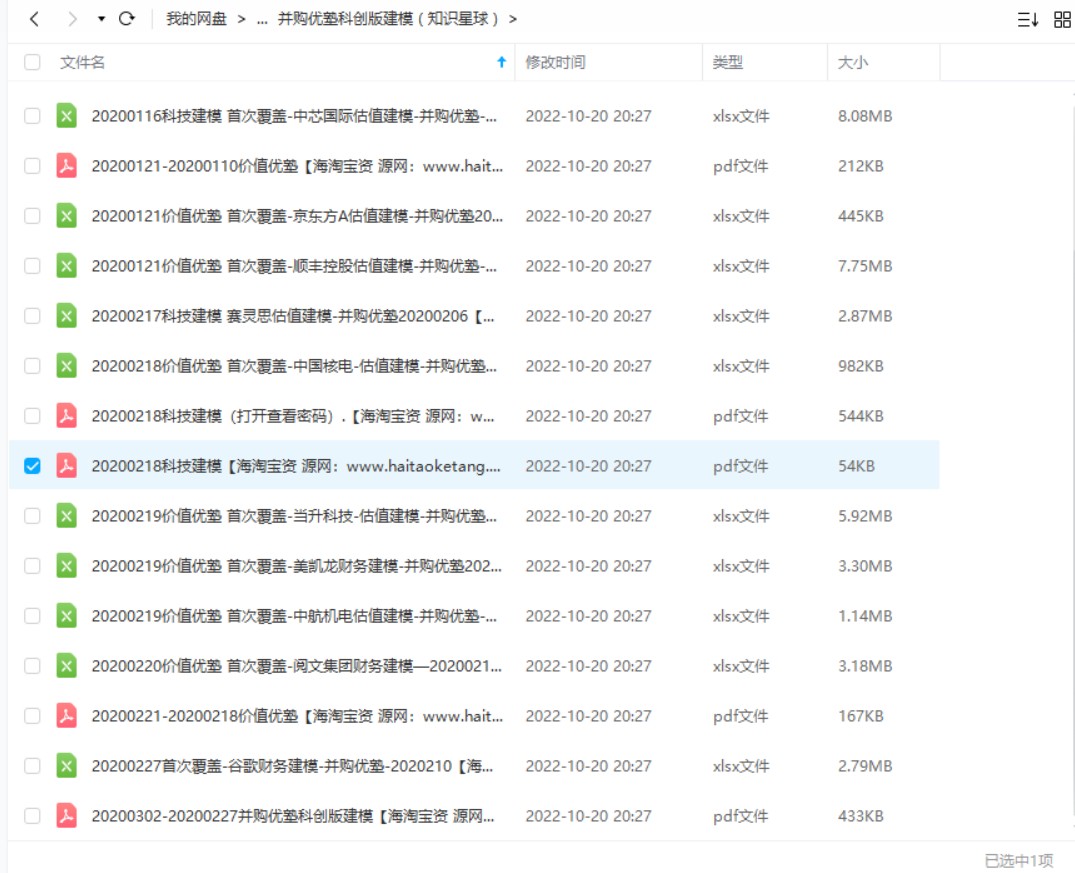Check the 中国核电 file checkbox
Image resolution: width=1075 pixels, height=873 pixels.
32,366
